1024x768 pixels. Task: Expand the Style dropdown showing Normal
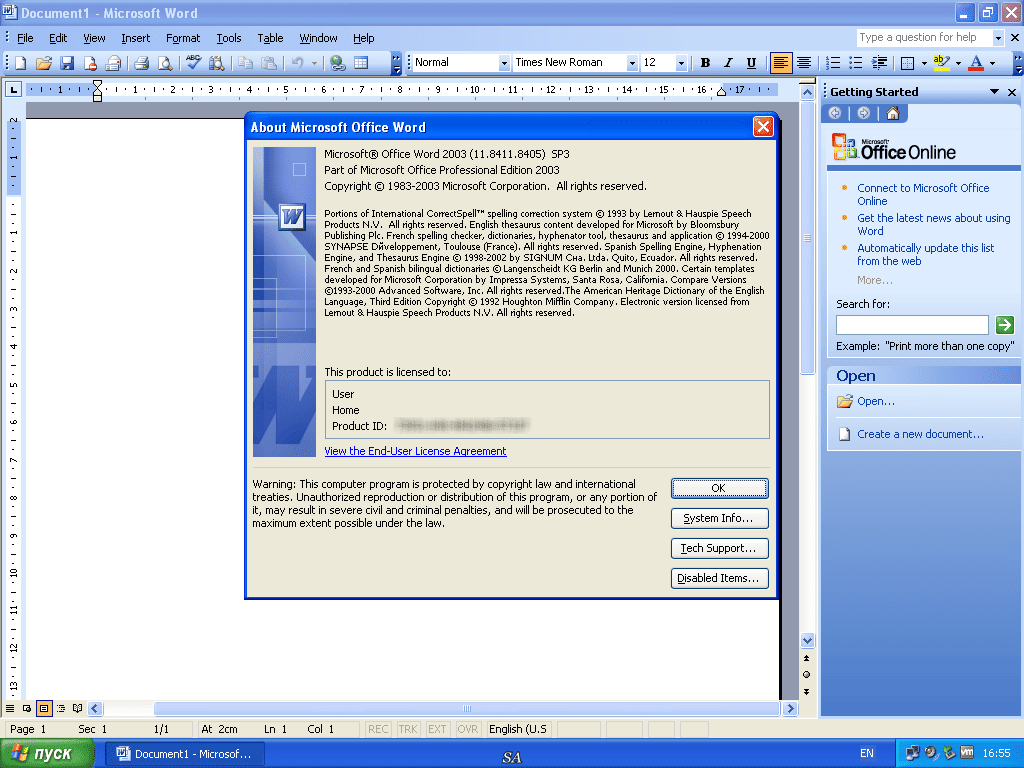pos(504,63)
